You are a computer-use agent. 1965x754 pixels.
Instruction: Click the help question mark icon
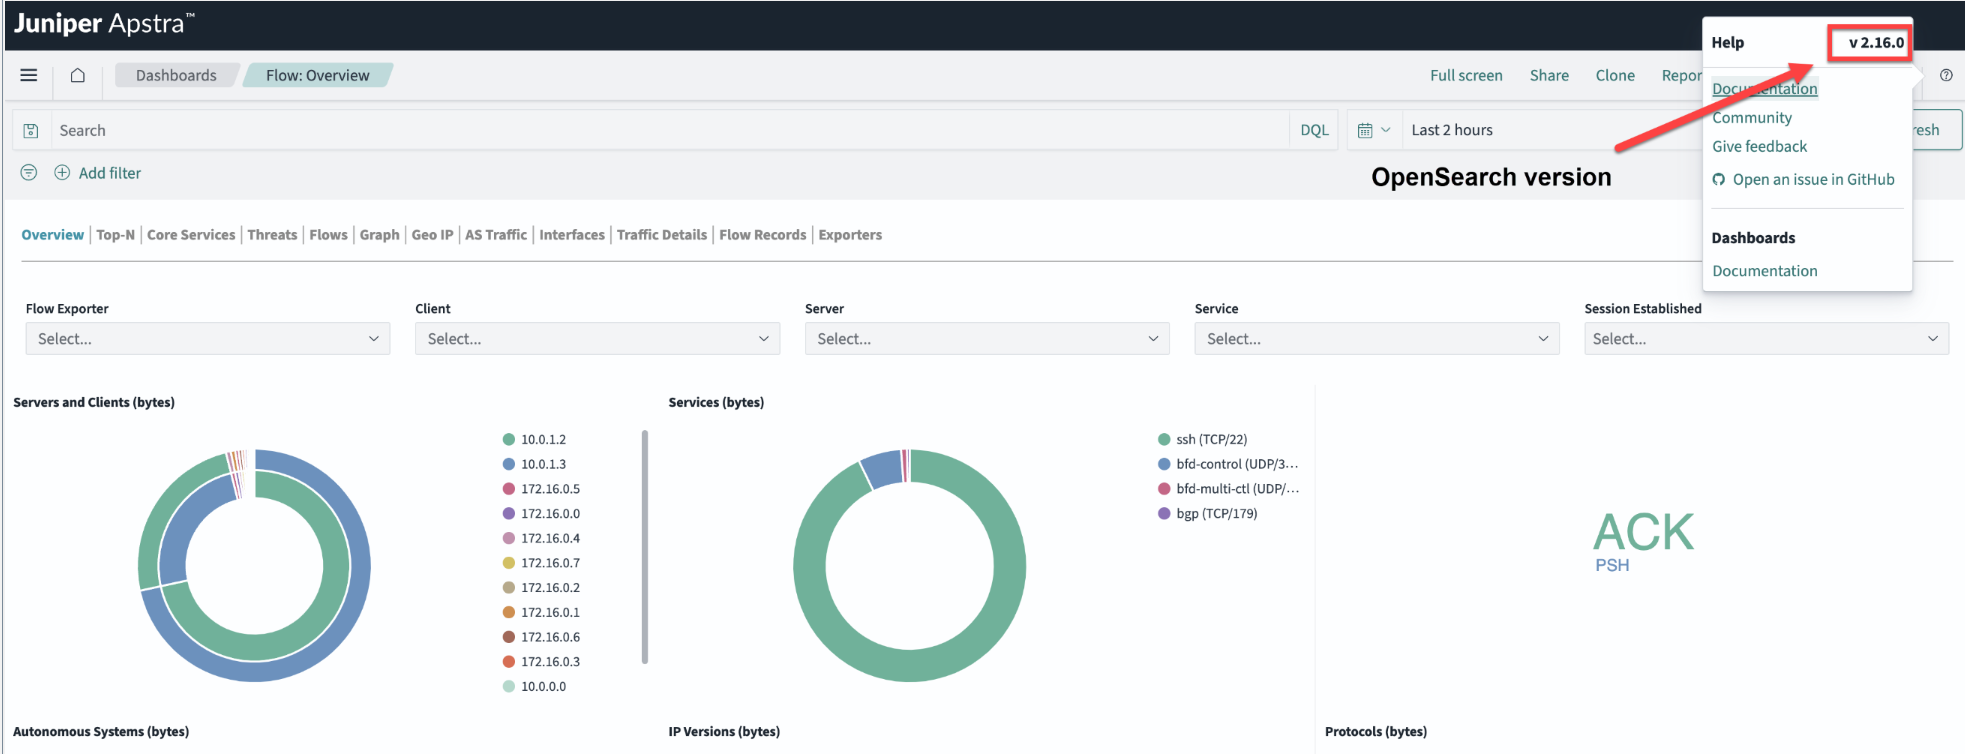pos(1946,75)
